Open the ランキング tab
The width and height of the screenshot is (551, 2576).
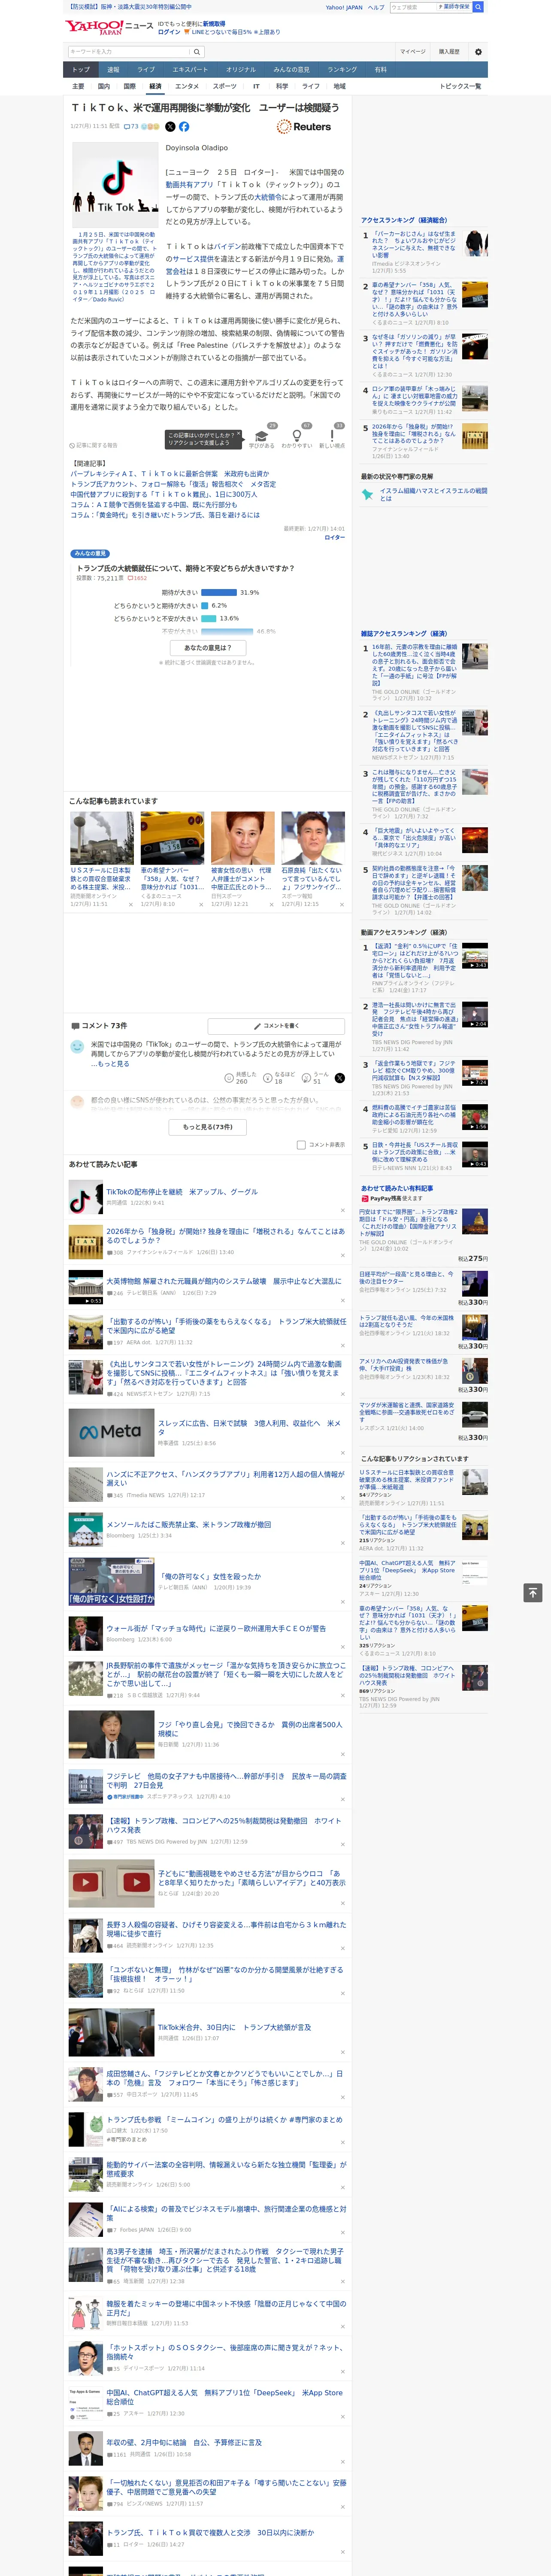point(342,70)
